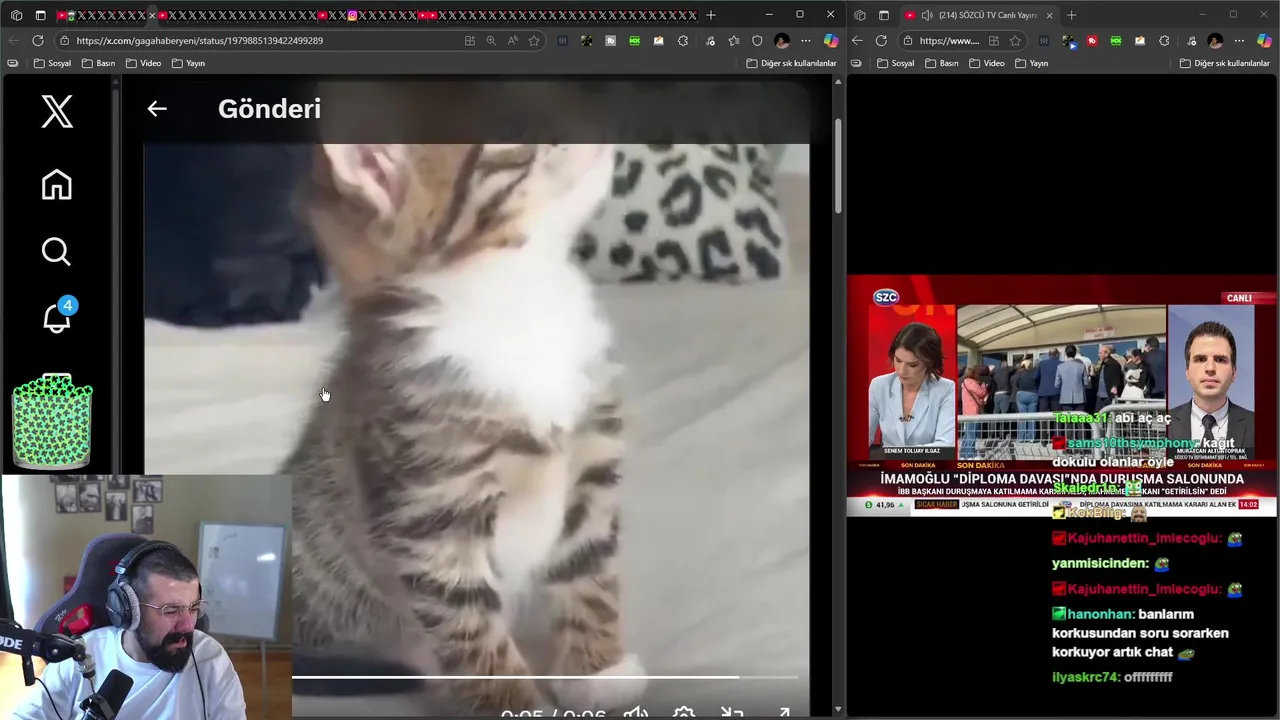1280x720 pixels.
Task: Switch to the SÖZCÜ TV Canlı Yayın tab
Action: (x=978, y=15)
